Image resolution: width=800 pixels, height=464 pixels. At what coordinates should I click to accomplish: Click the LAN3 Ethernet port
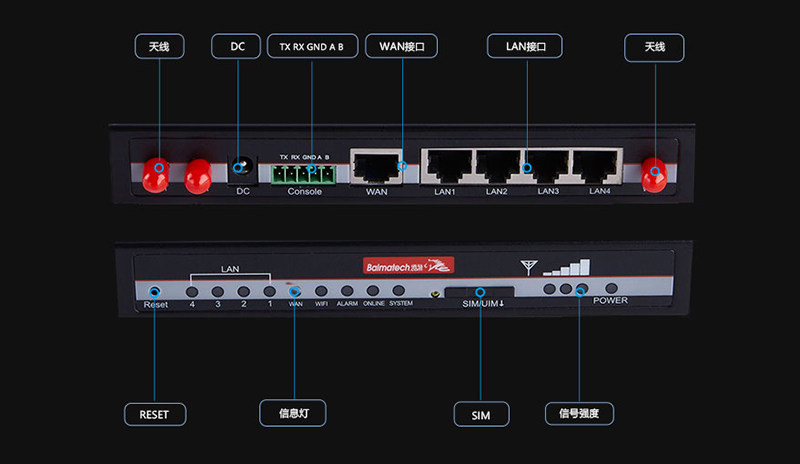pyautogui.click(x=547, y=166)
